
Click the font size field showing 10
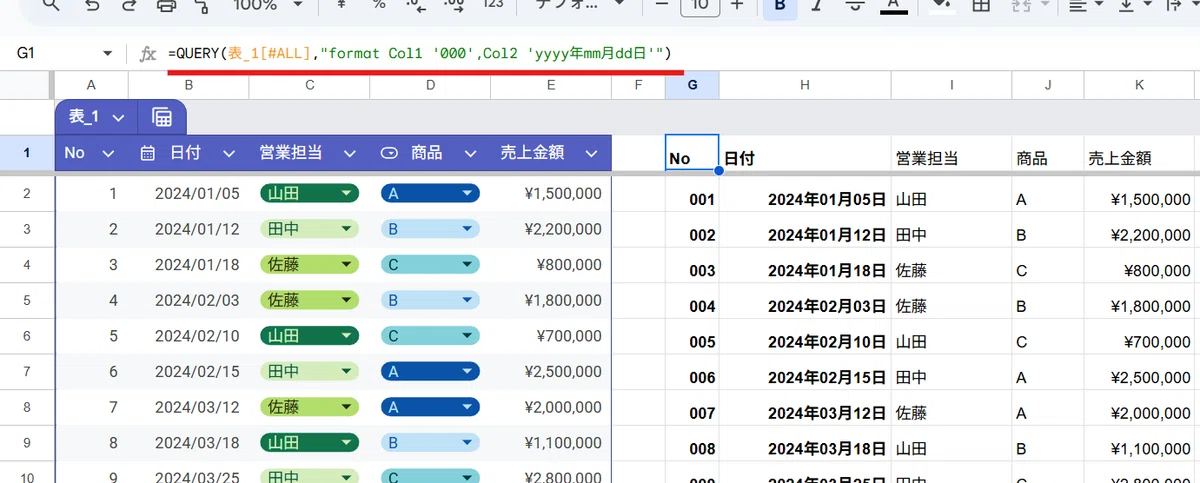point(700,6)
